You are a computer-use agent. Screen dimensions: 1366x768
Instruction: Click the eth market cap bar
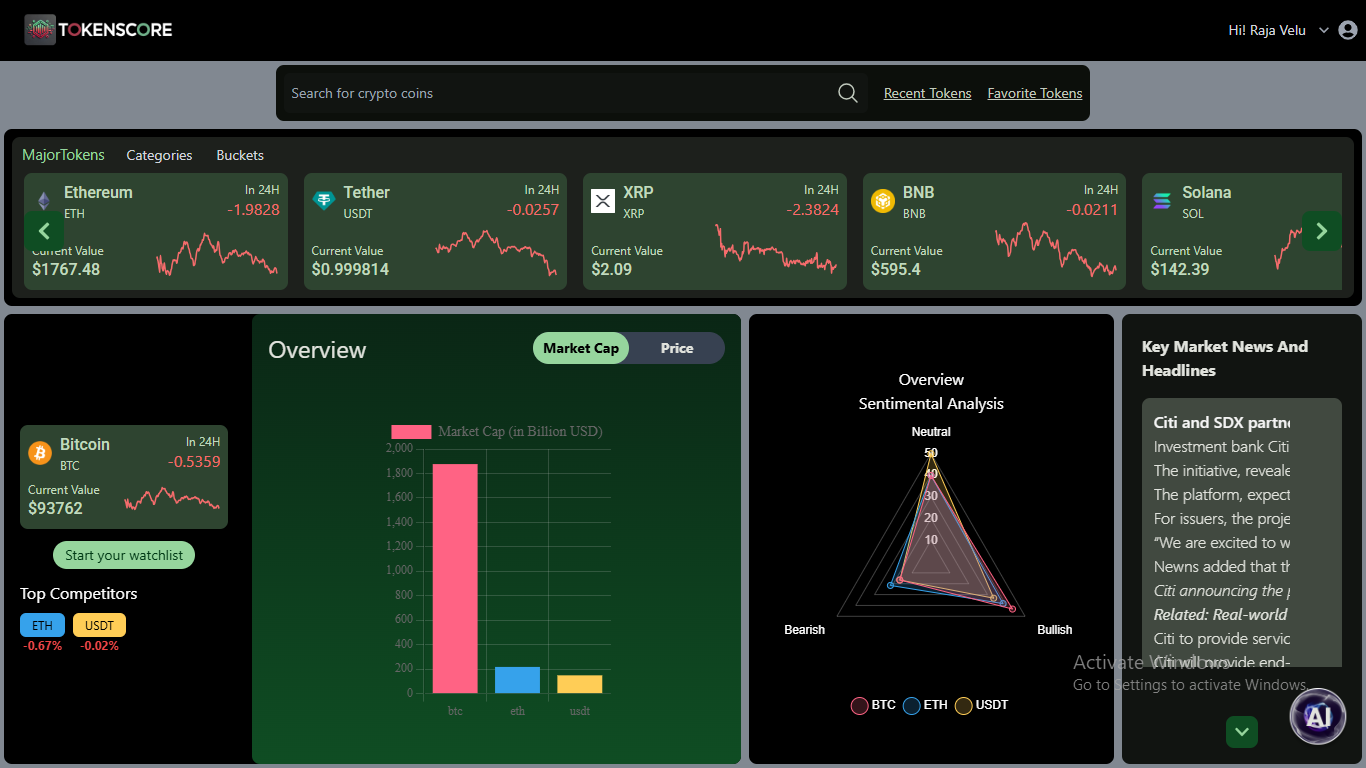click(517, 680)
